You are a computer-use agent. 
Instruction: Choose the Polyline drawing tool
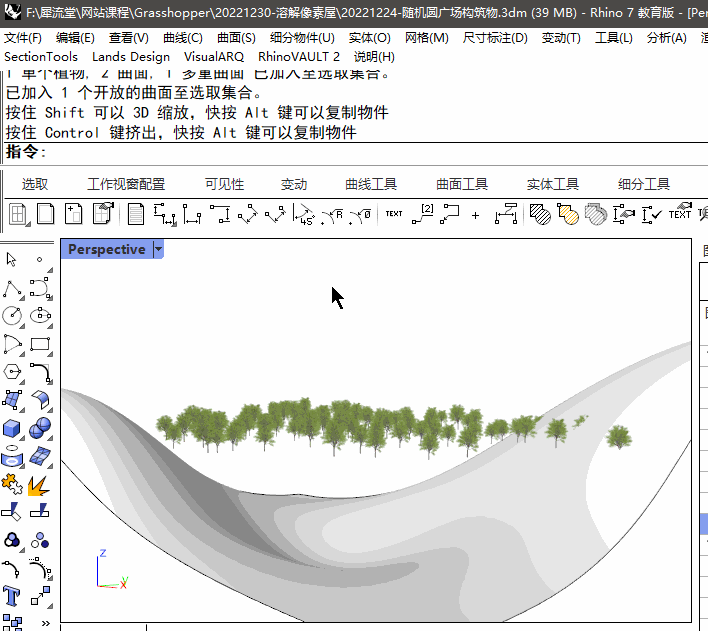(12, 289)
